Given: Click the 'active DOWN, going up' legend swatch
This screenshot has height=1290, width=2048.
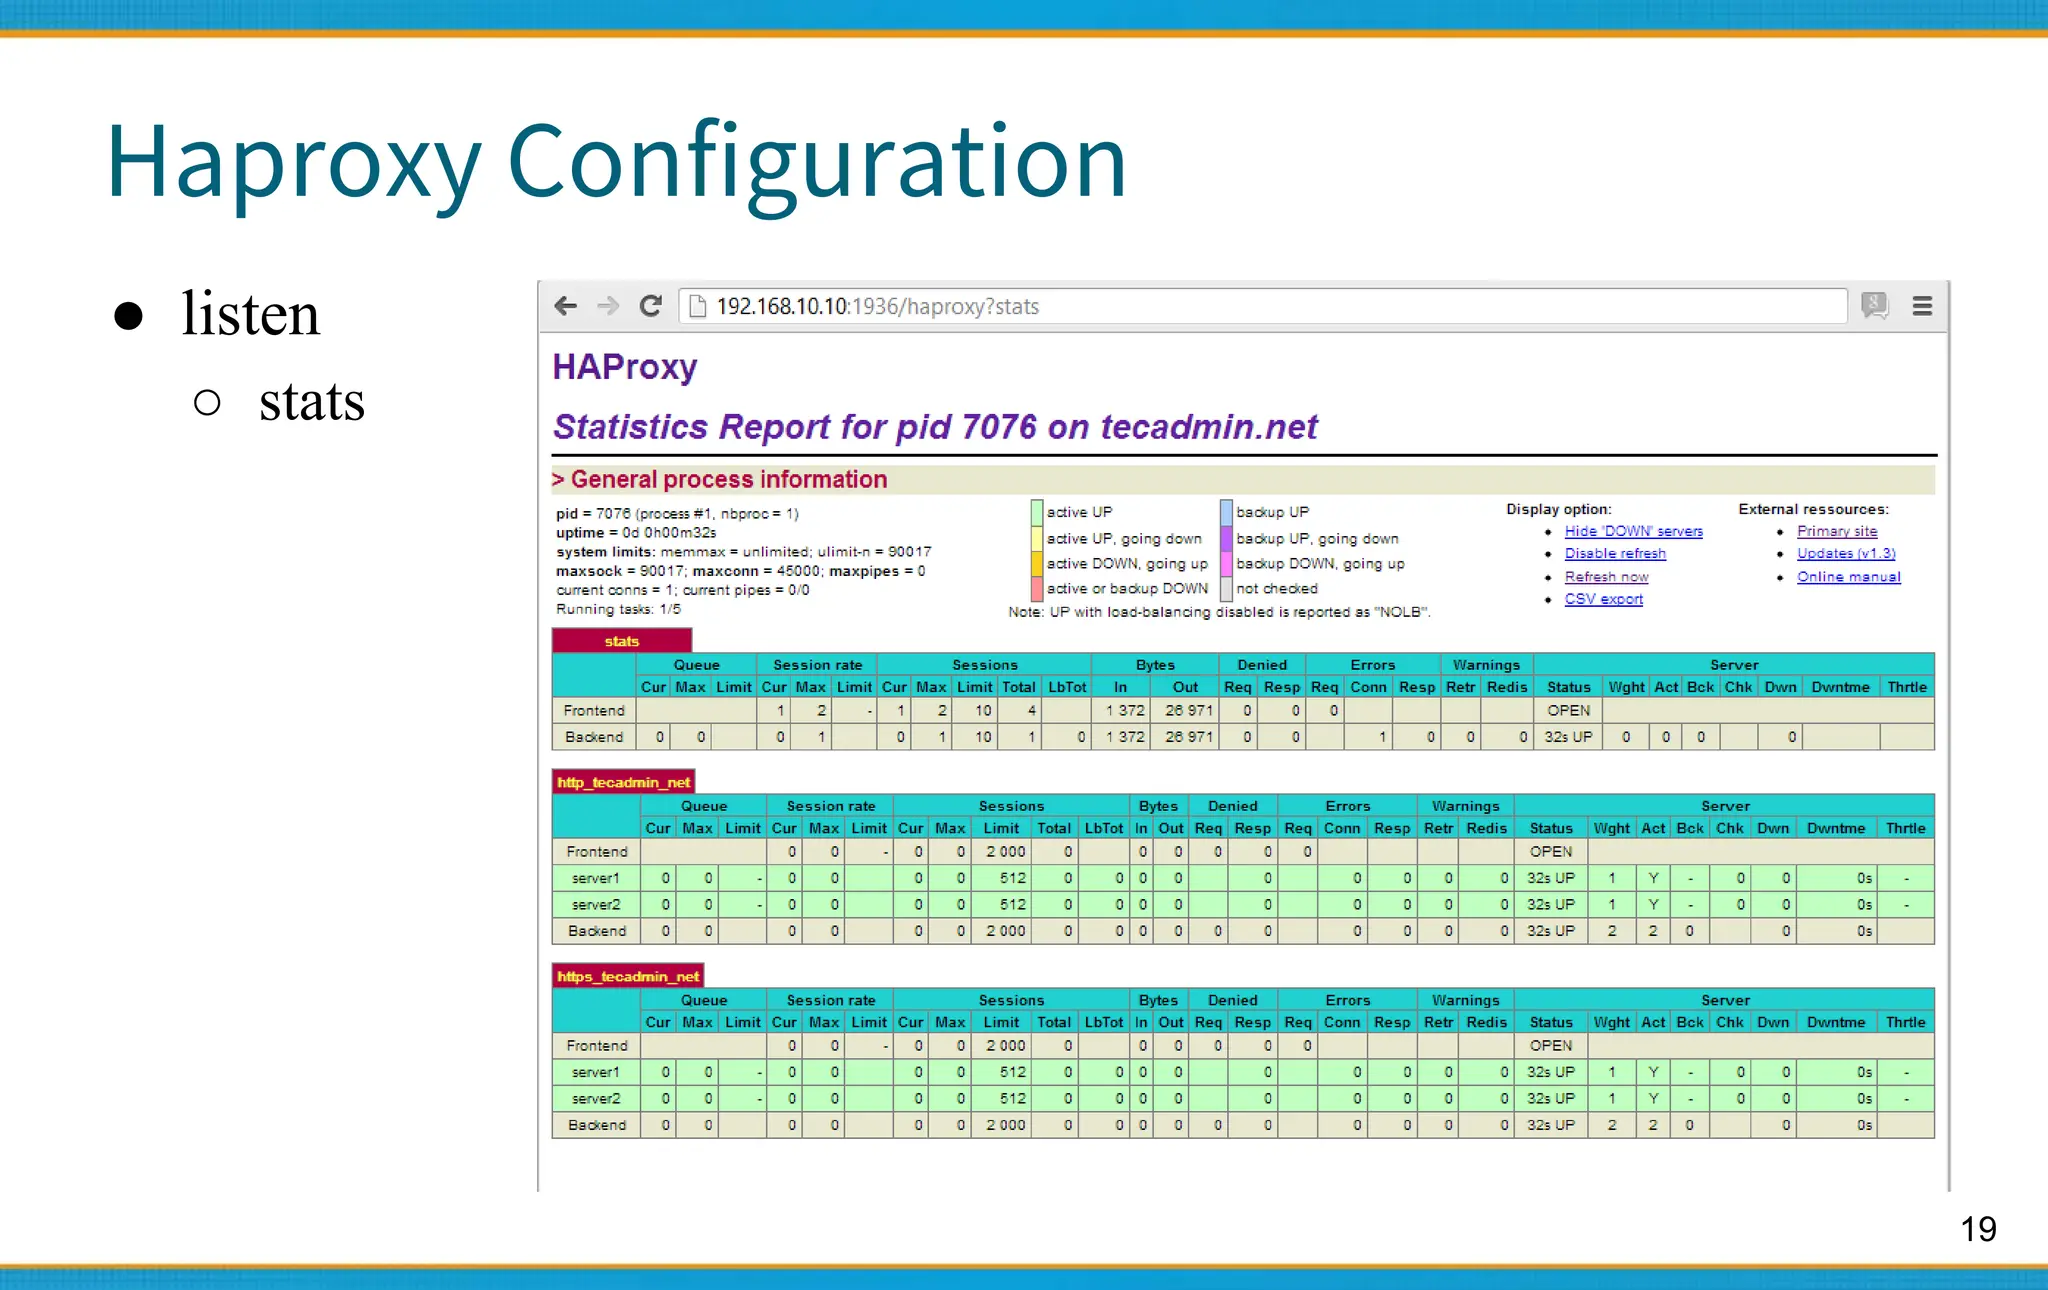Looking at the screenshot, I should click(1037, 563).
